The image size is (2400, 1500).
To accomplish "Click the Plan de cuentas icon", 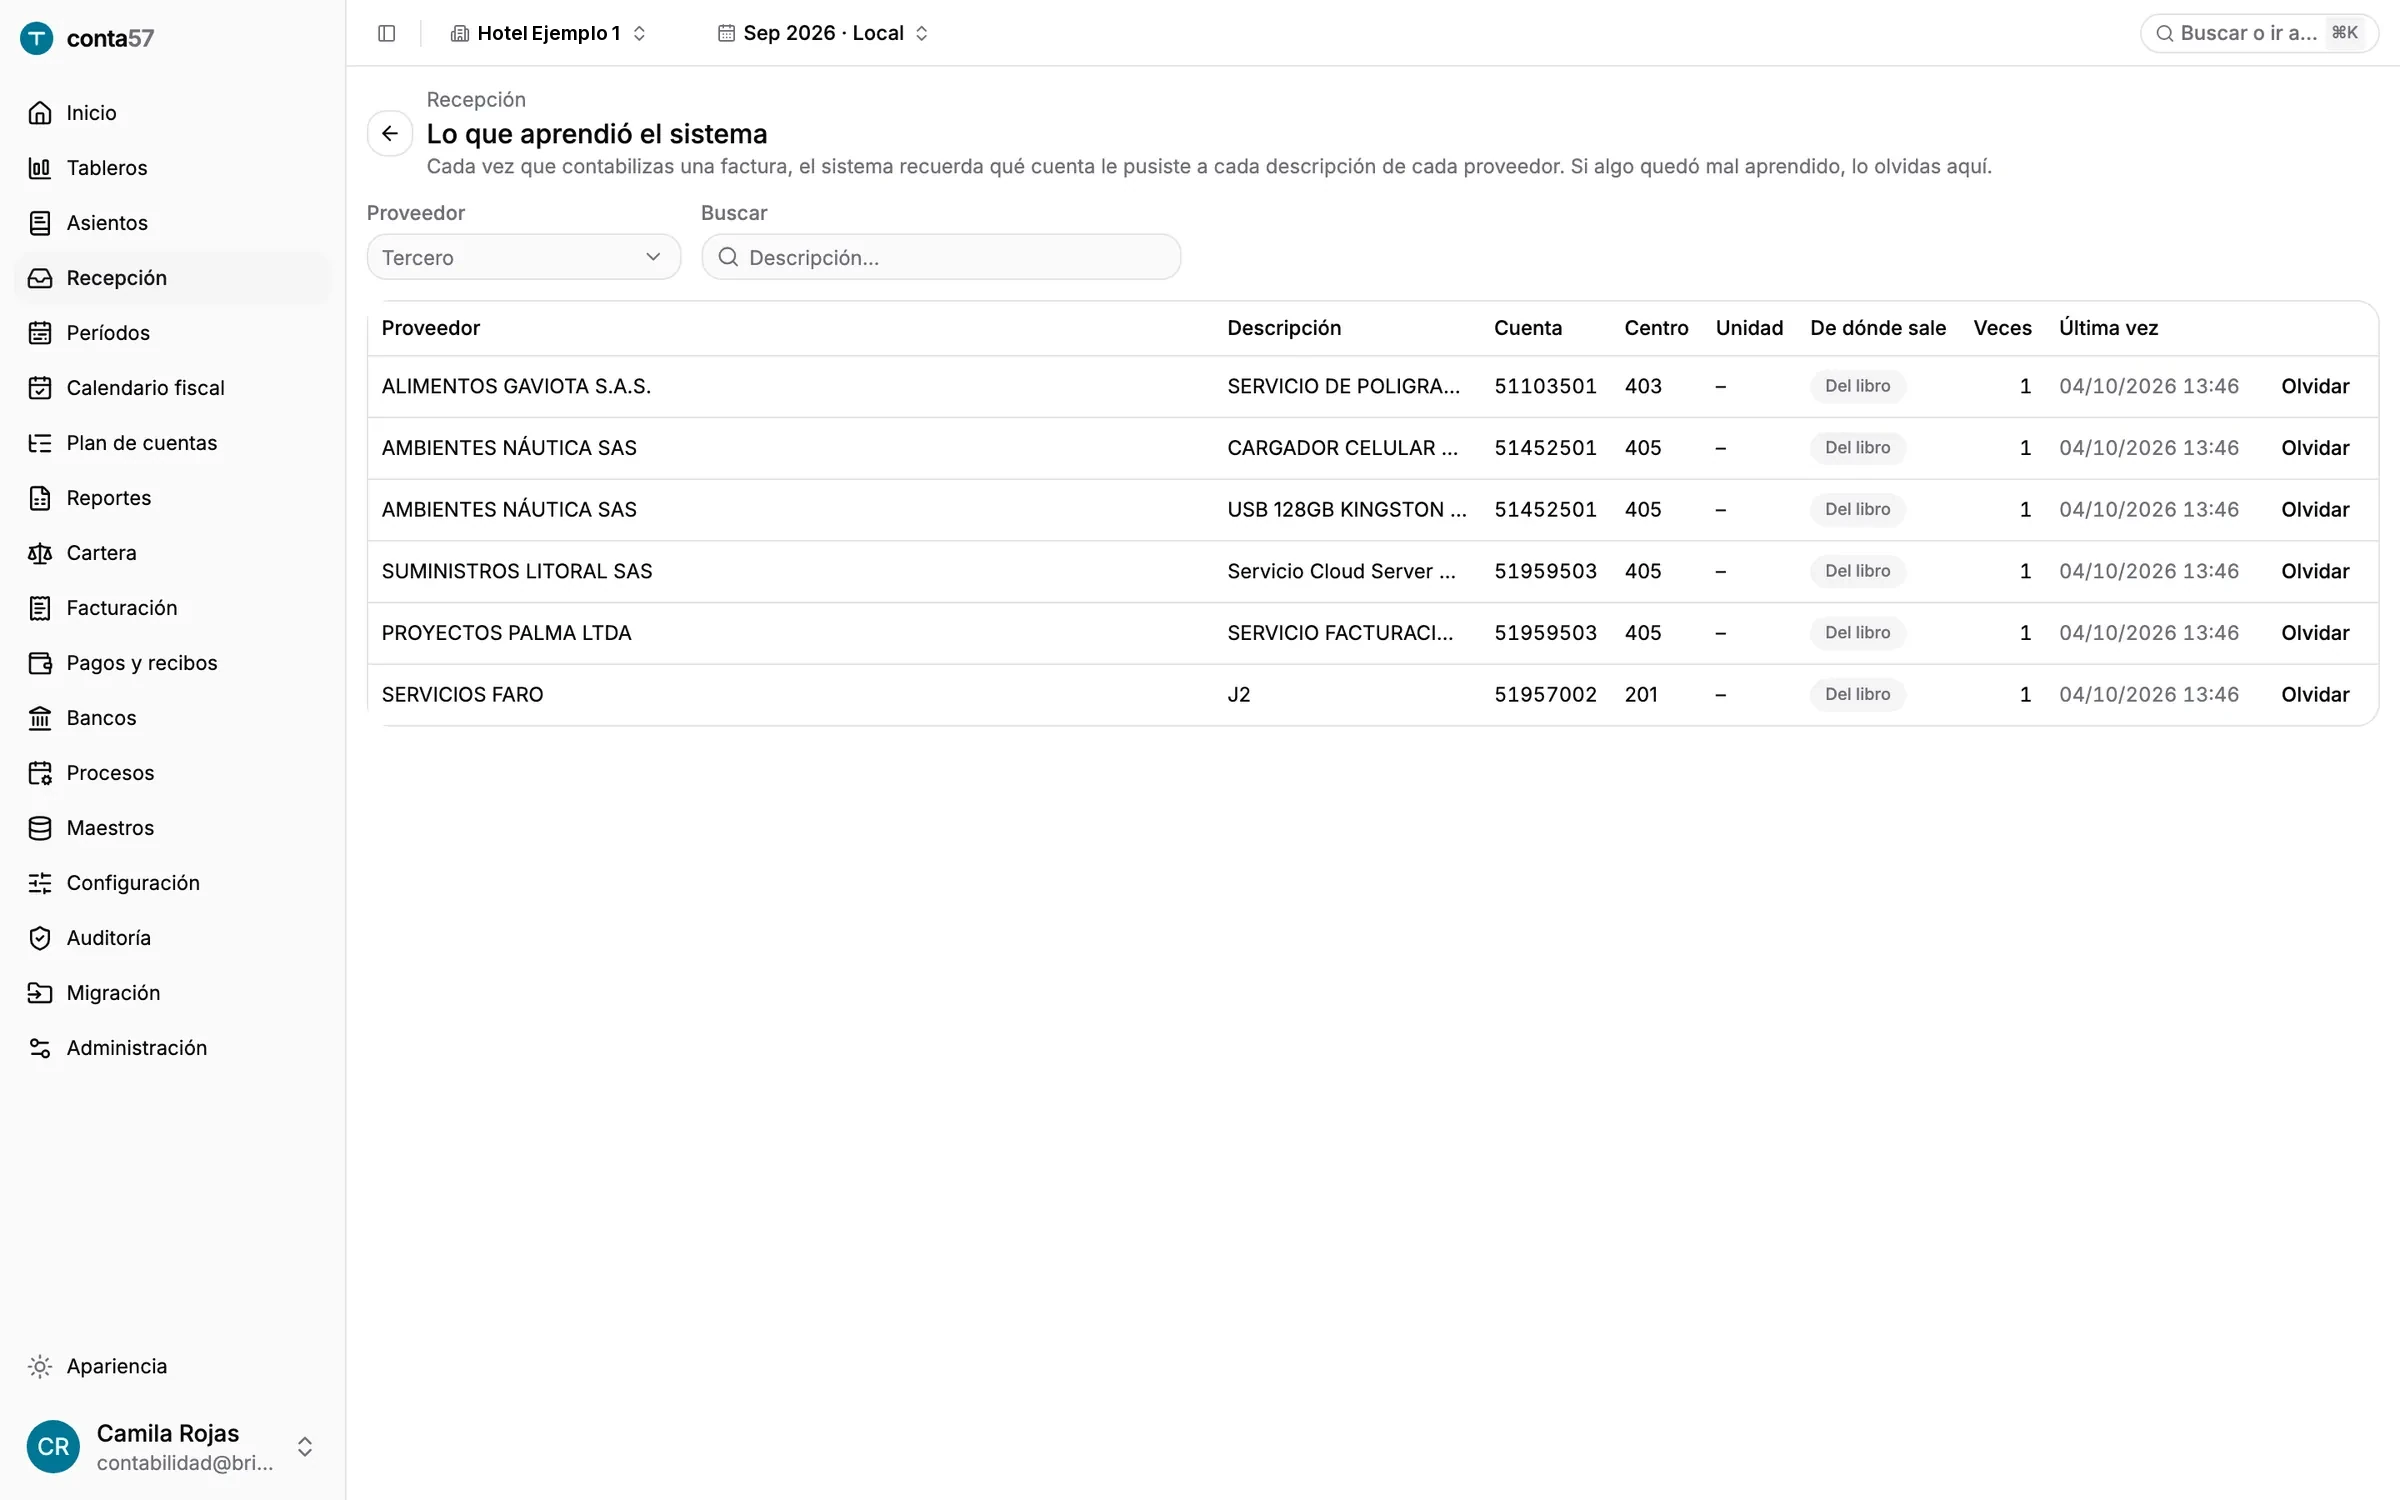I will (40, 443).
